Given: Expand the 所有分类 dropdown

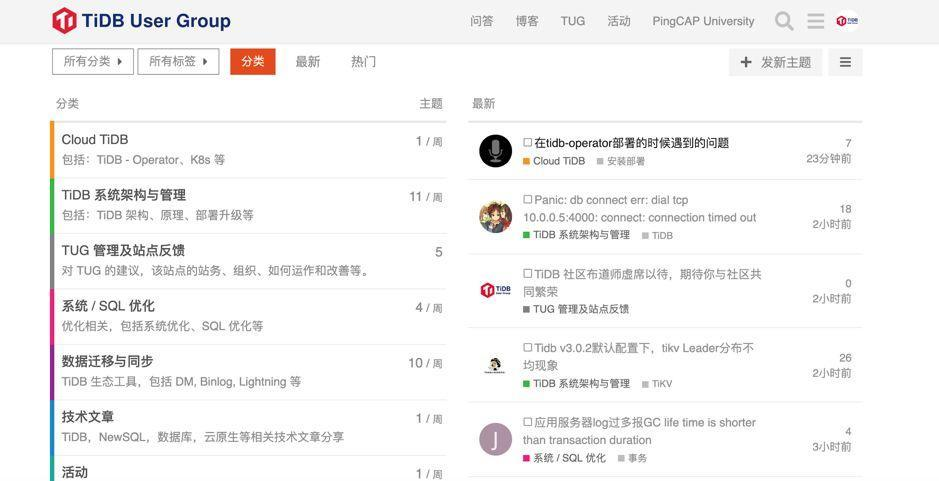Looking at the screenshot, I should tap(93, 62).
